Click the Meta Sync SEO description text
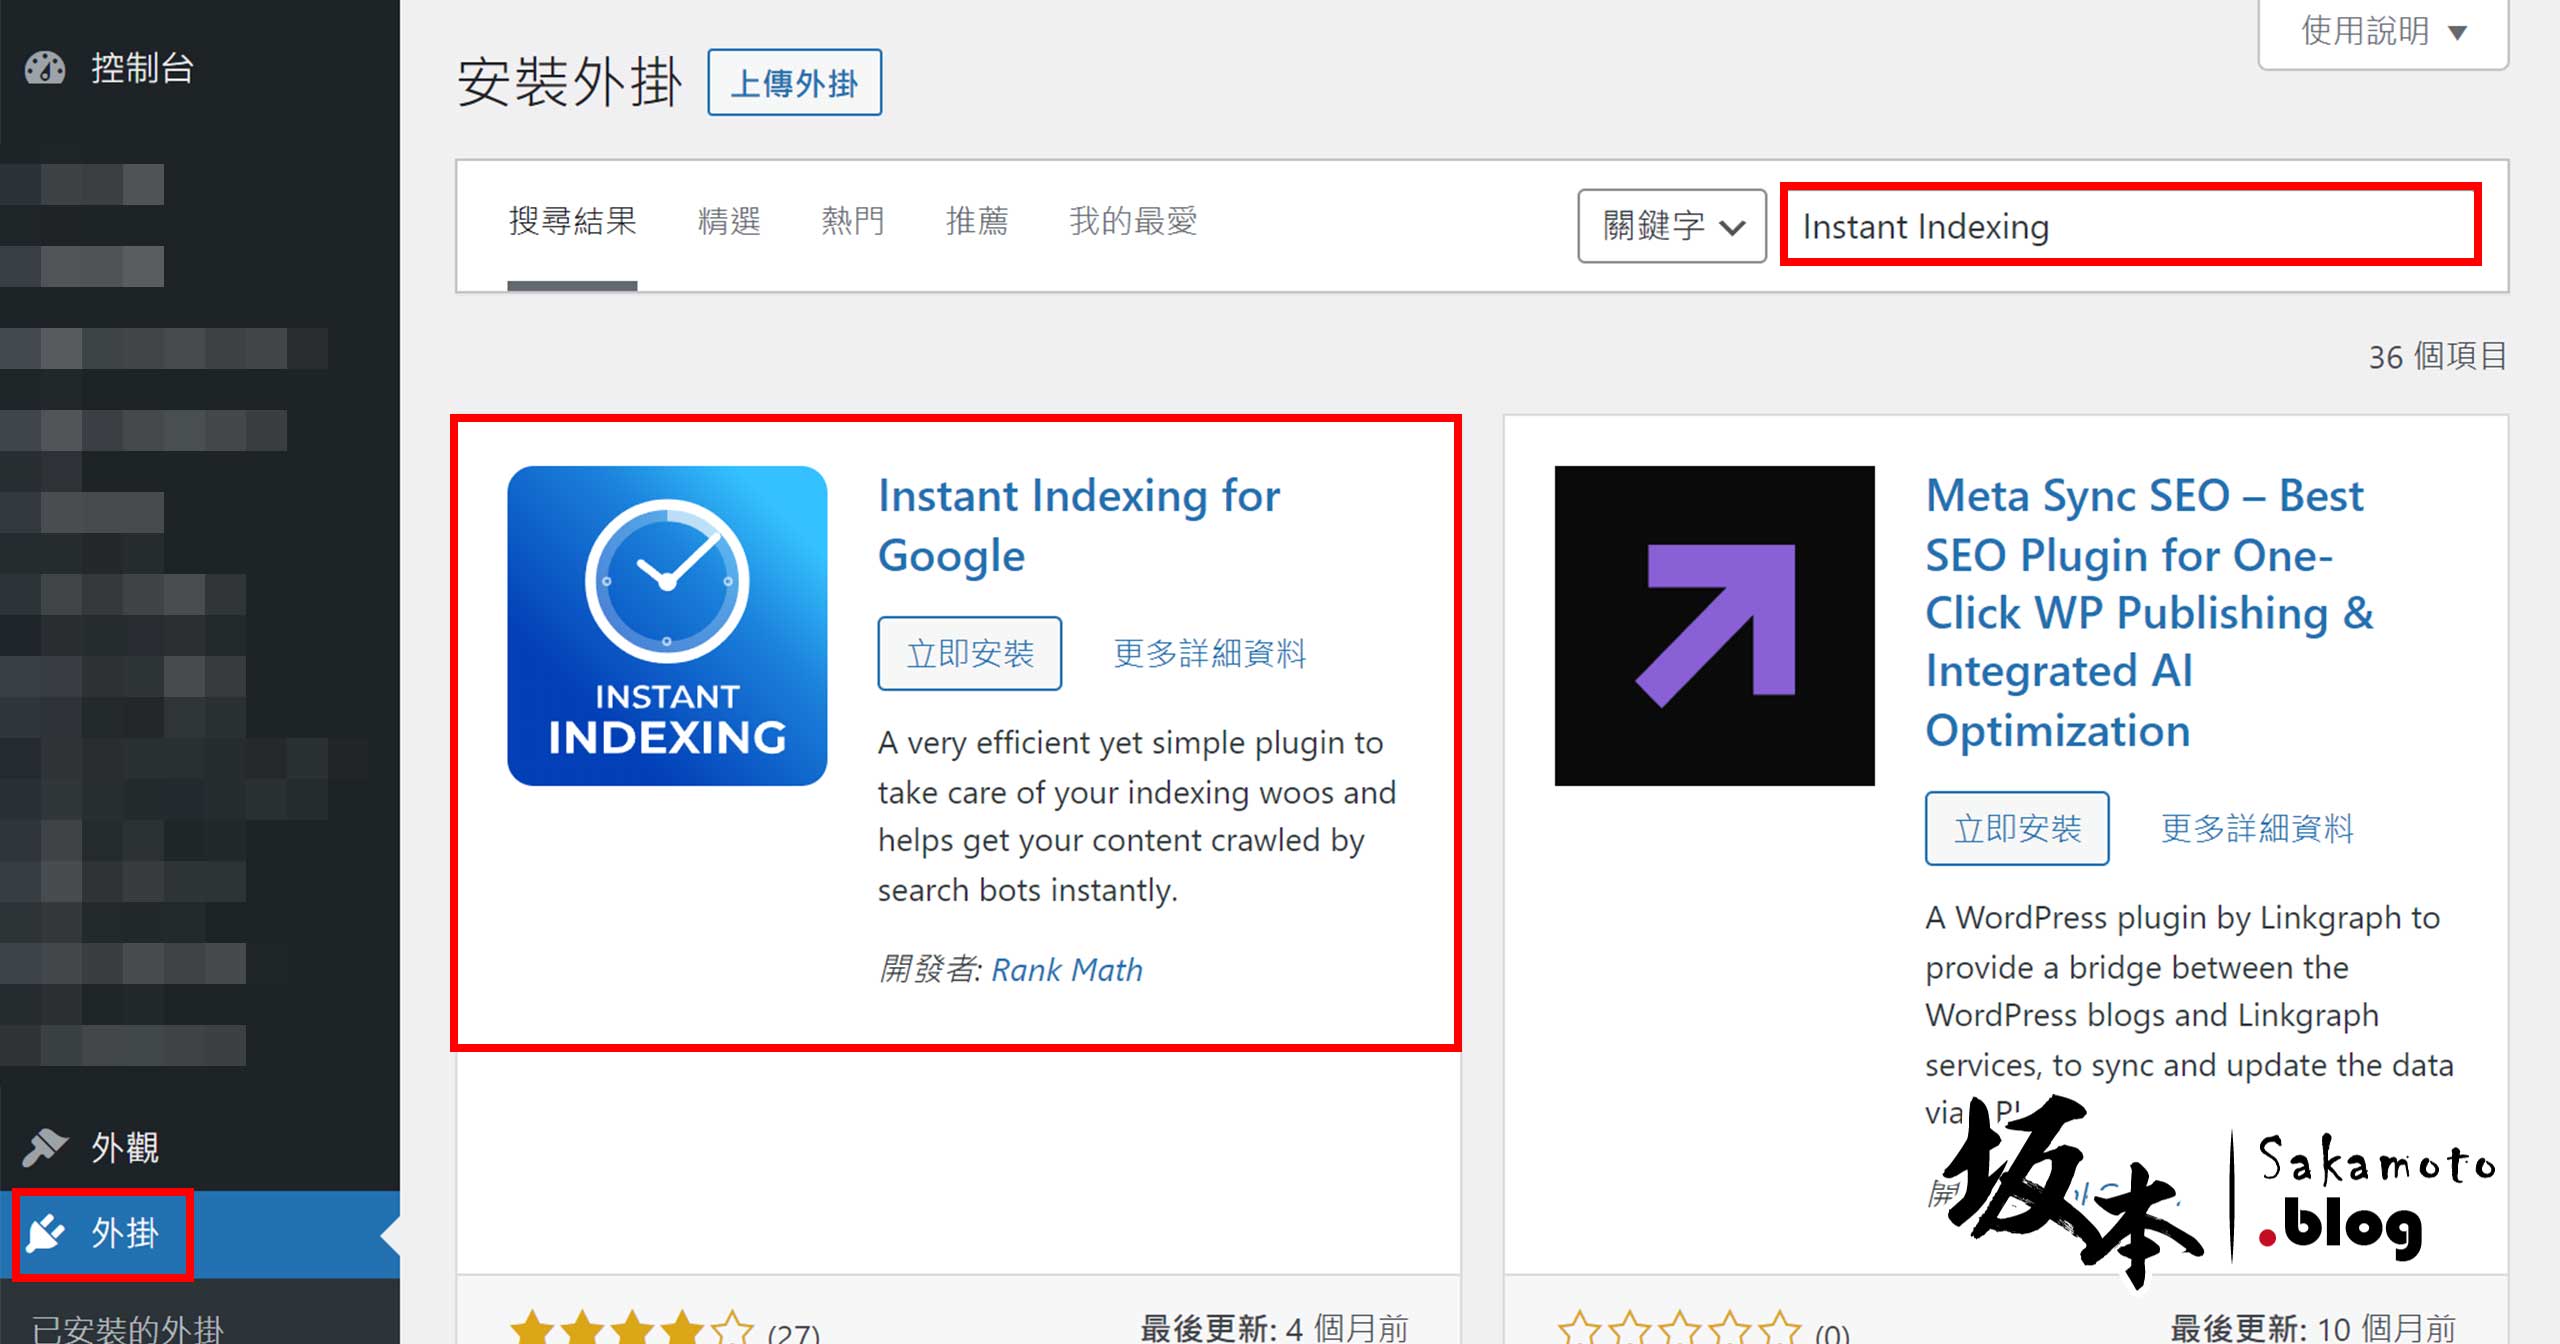 [2189, 1015]
